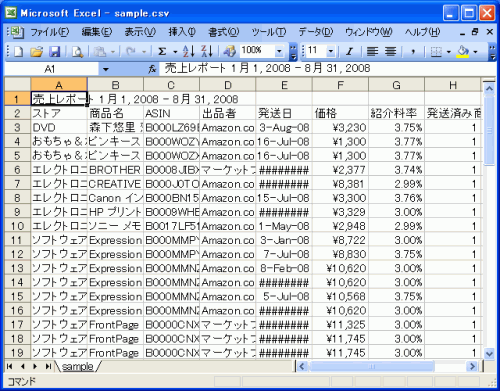This screenshot has width=500, height=391.
Task: Go to the last sheet tab arrow
Action: coord(48,366)
